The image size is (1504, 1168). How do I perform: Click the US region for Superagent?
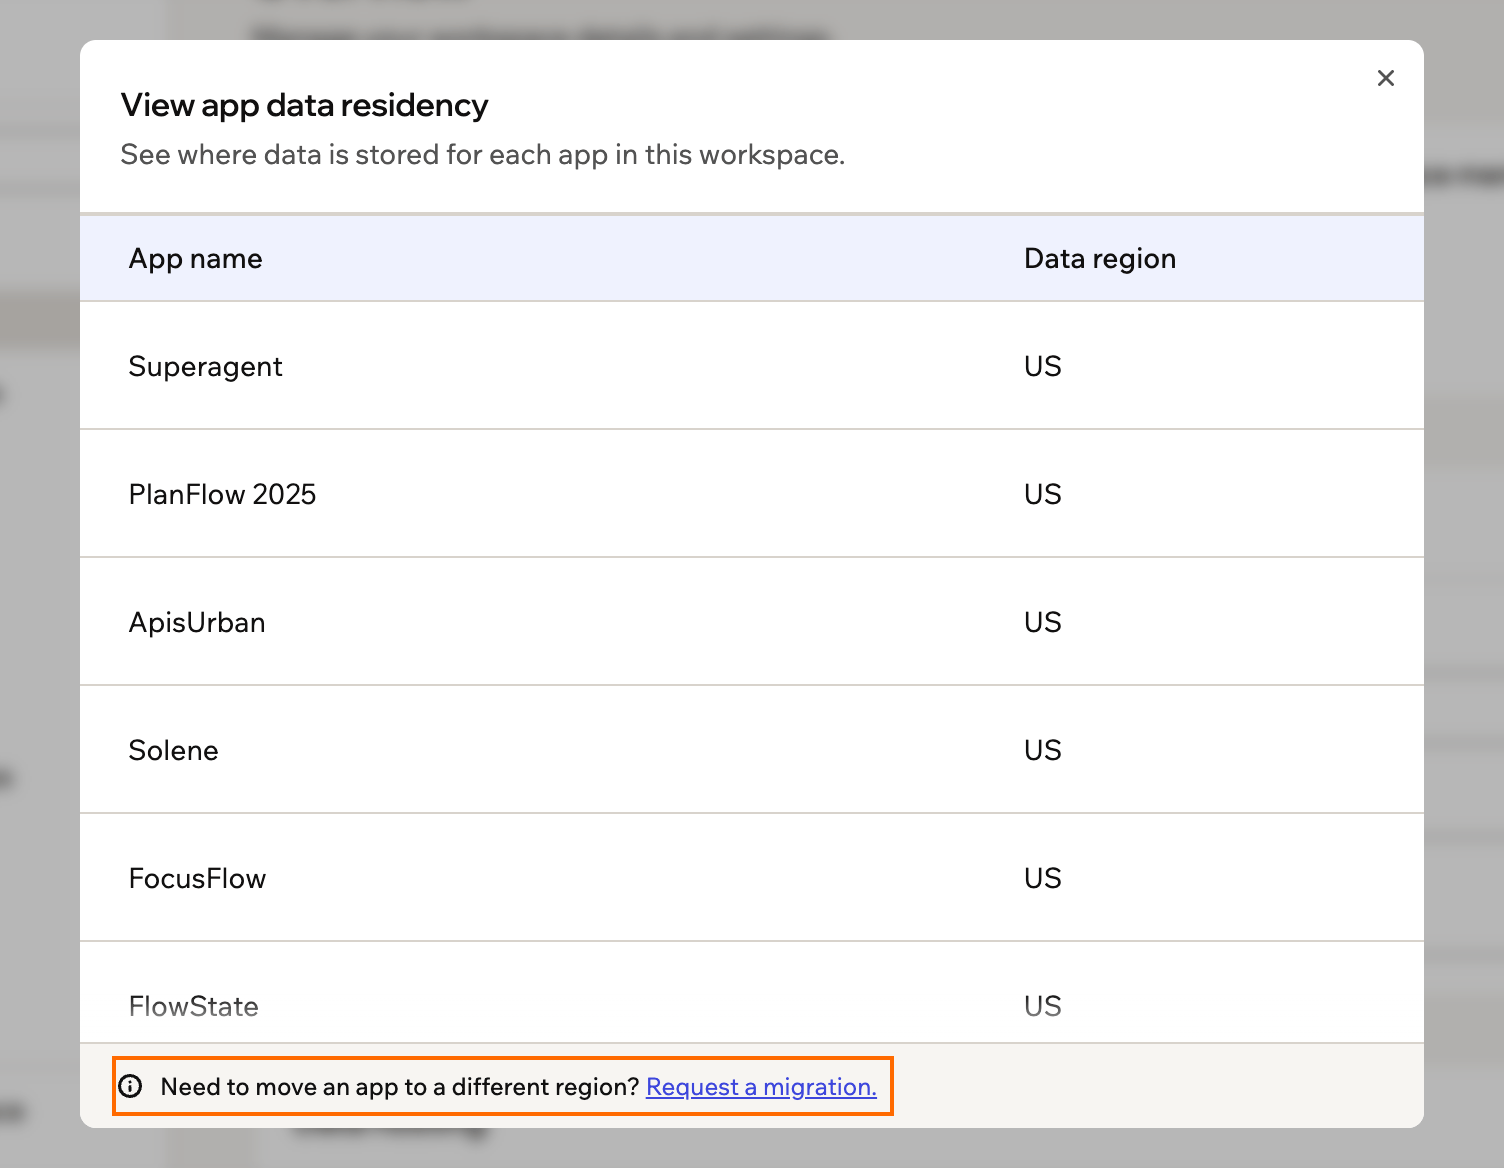tap(1043, 366)
